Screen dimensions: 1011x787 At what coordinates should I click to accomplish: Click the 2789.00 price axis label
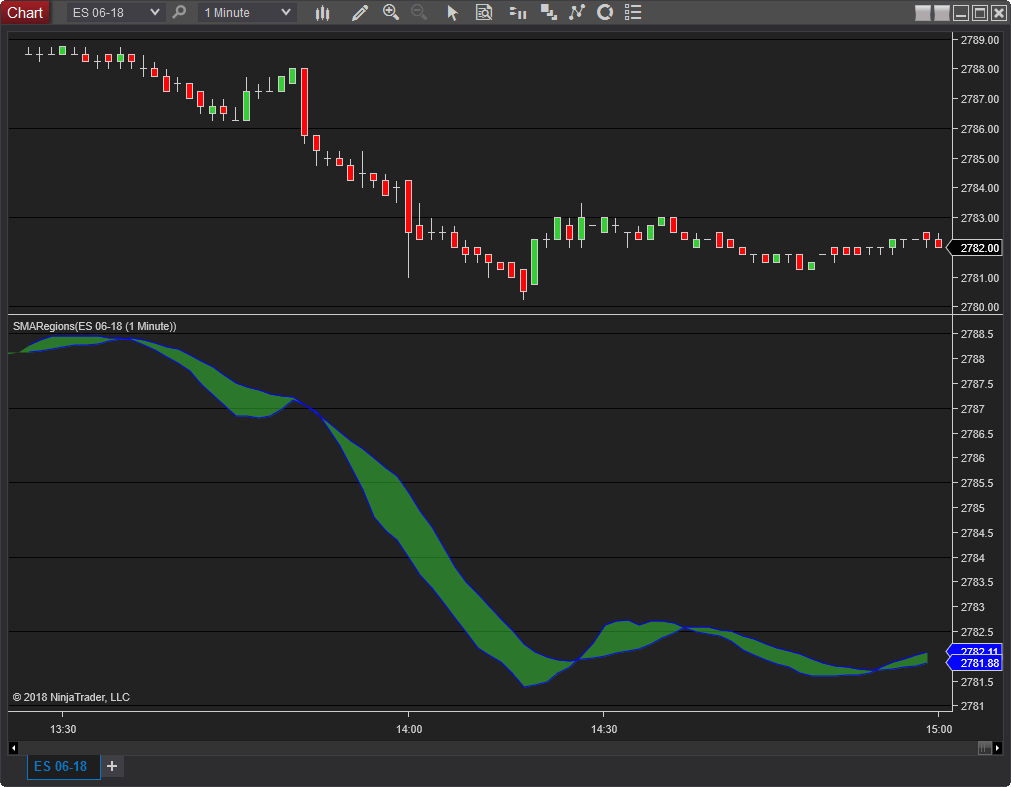(x=979, y=40)
